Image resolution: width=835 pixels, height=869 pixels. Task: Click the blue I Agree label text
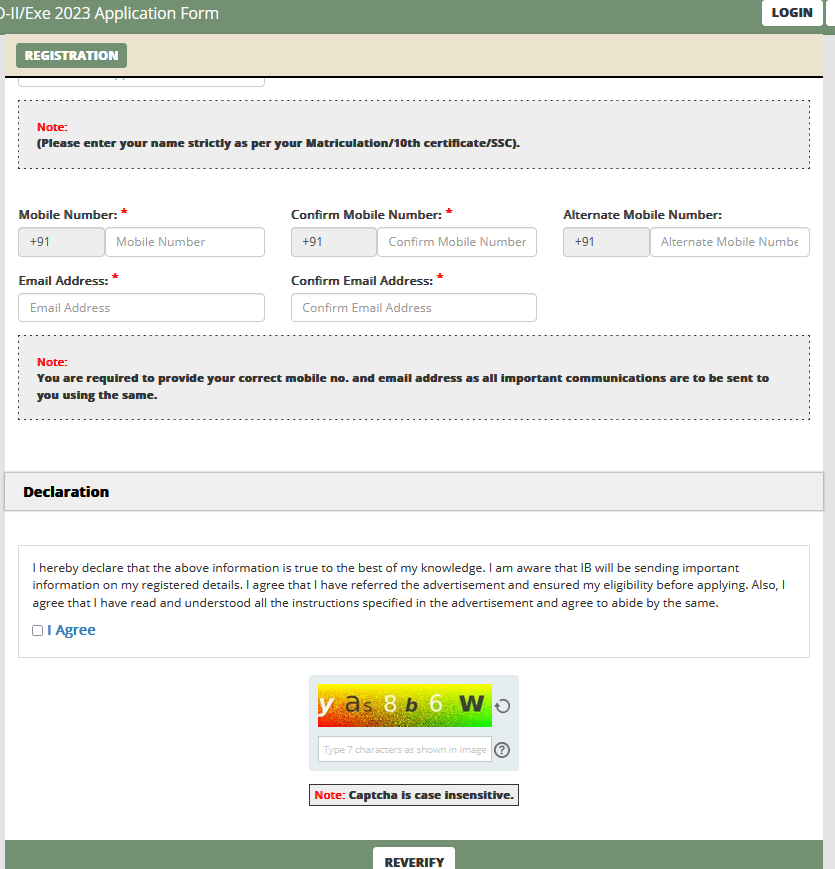point(71,630)
